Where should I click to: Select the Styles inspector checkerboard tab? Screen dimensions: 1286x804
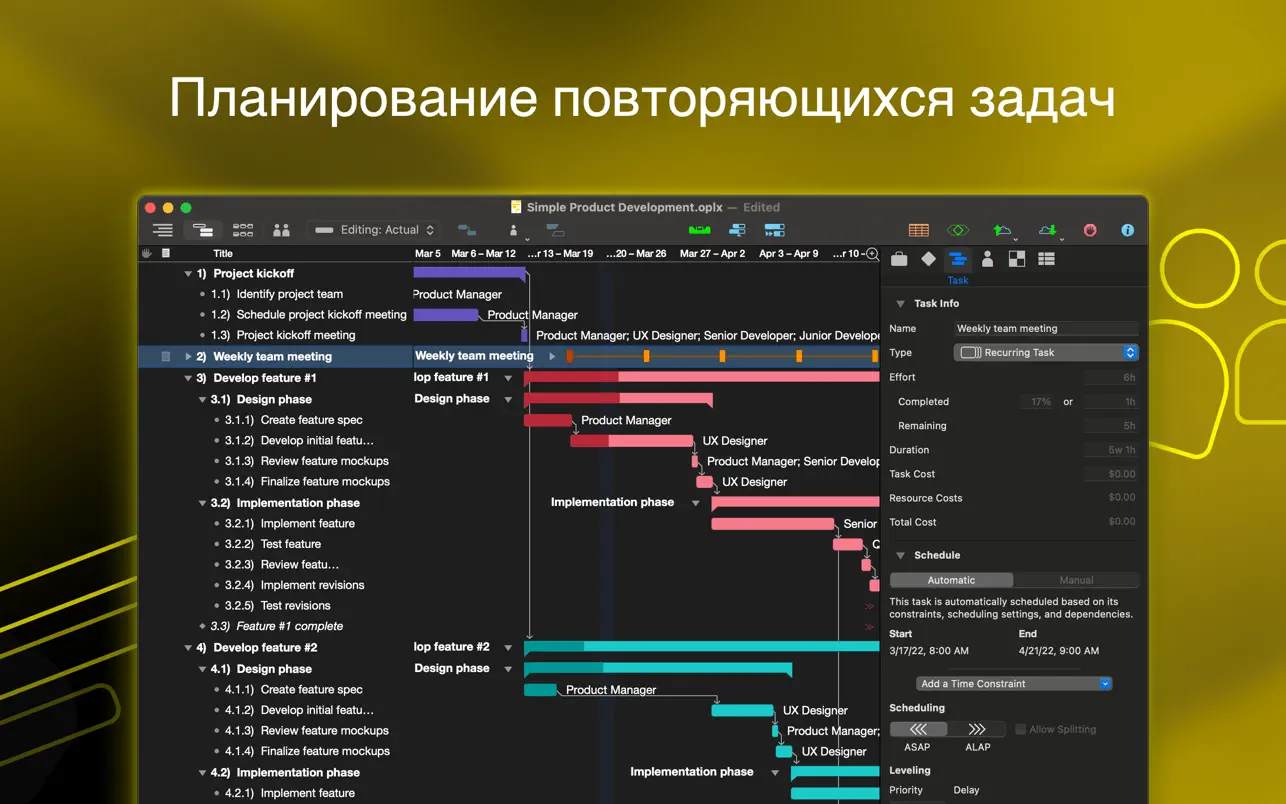point(1016,260)
